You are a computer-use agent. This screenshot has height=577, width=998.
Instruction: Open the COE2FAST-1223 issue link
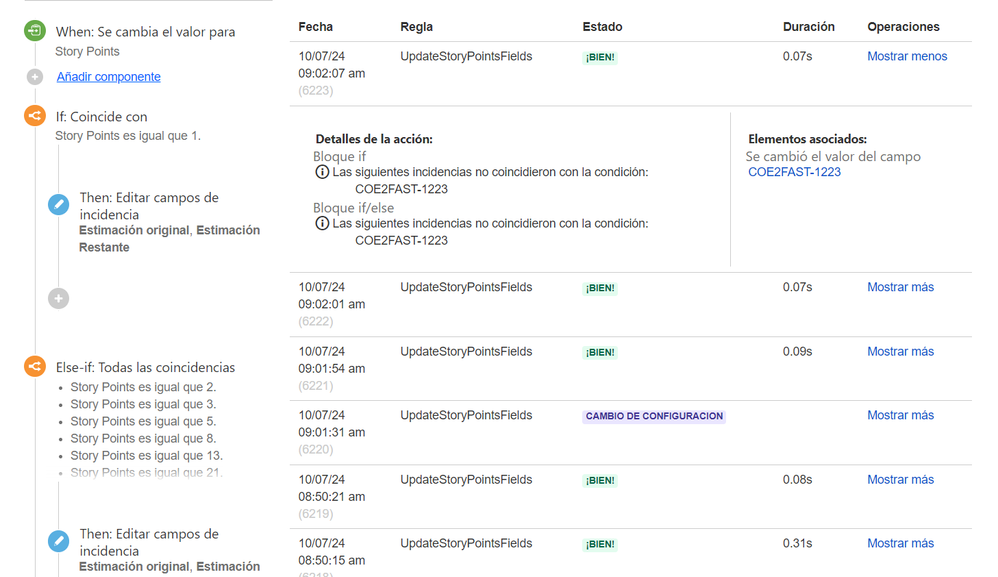point(794,172)
